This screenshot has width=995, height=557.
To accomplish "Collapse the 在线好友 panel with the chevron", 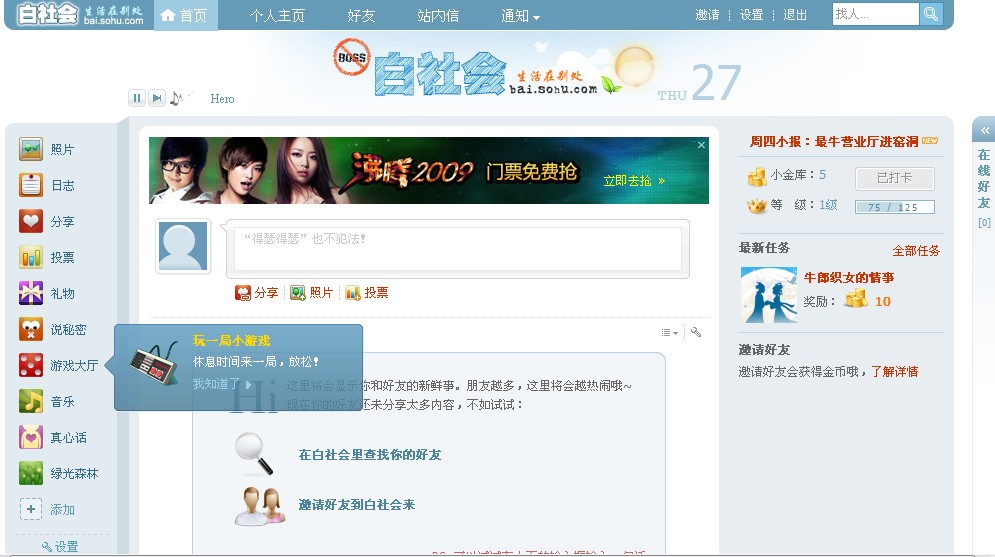I will (x=985, y=131).
